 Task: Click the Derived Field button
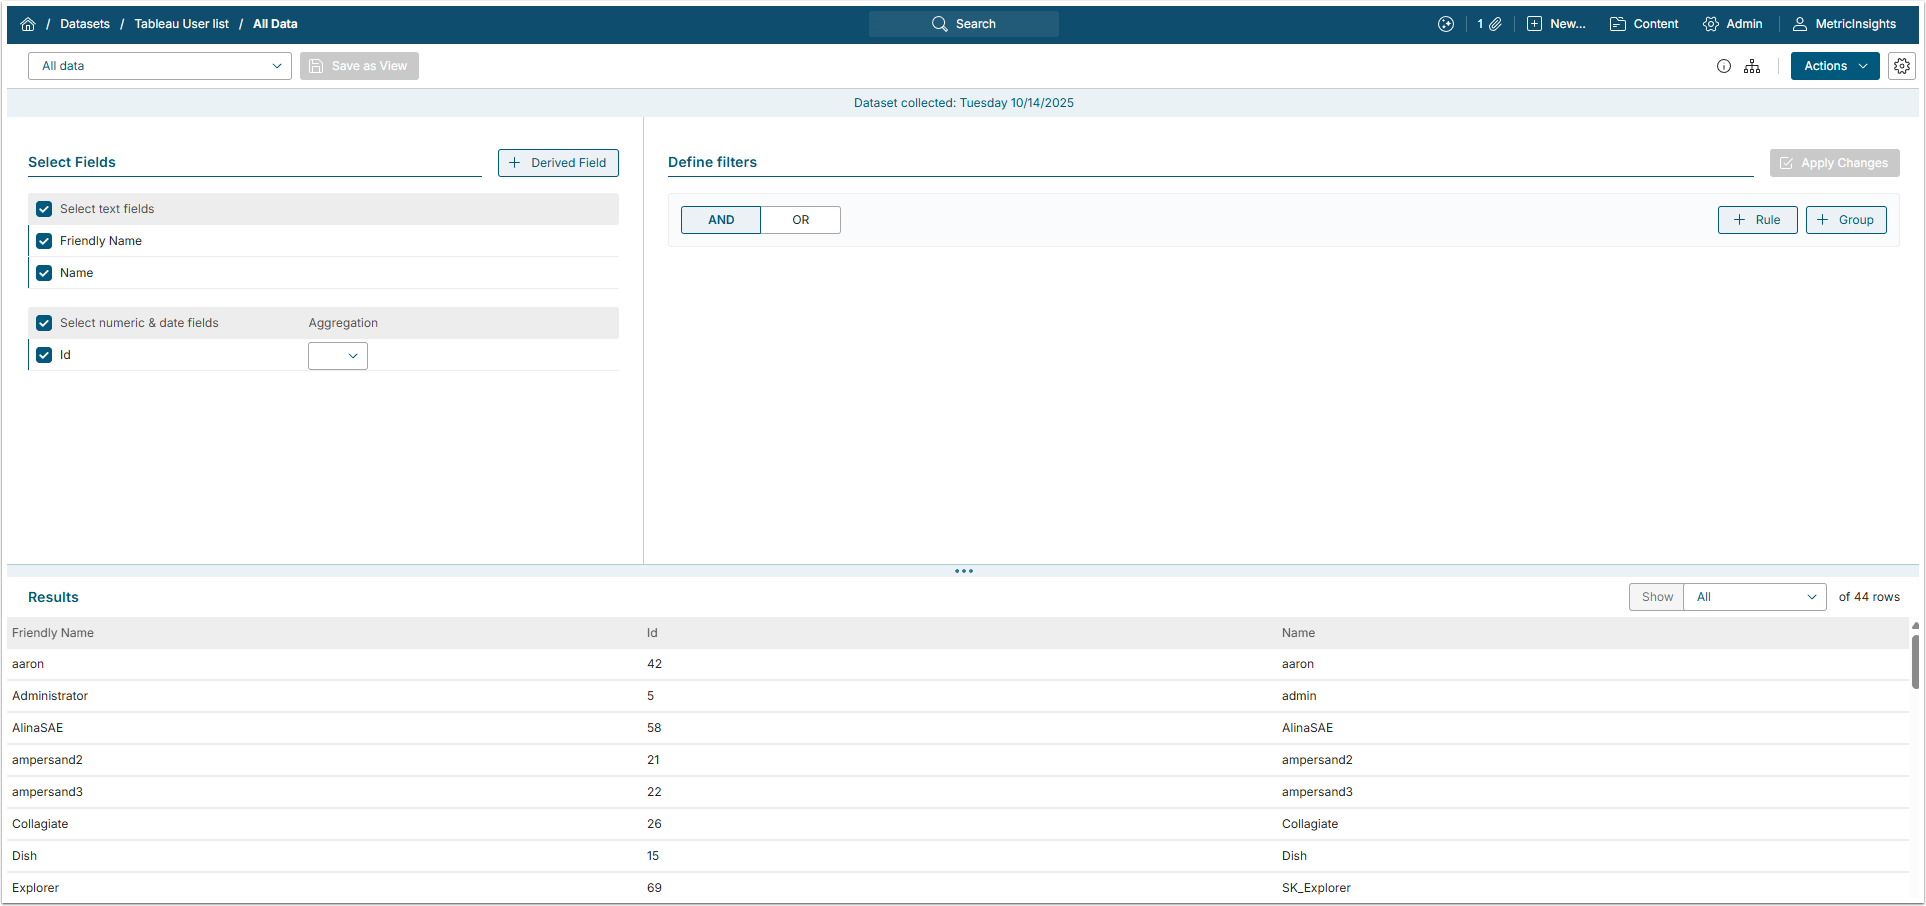coord(558,163)
